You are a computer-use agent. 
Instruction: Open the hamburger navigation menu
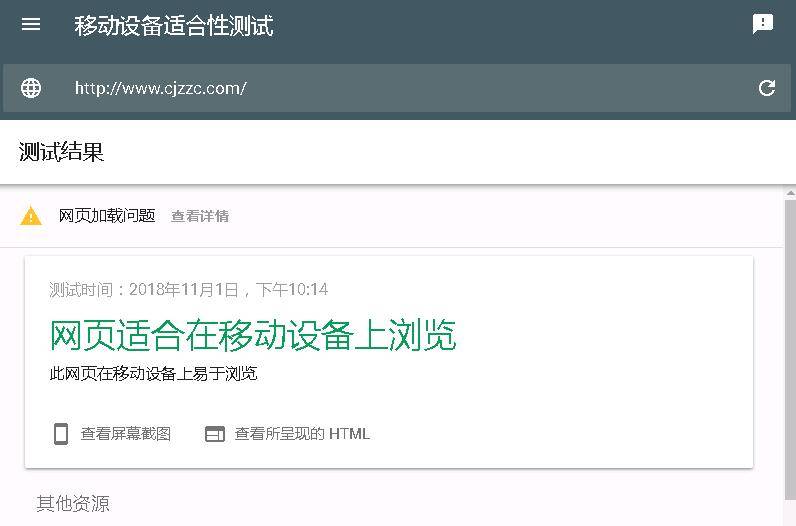click(x=31, y=24)
